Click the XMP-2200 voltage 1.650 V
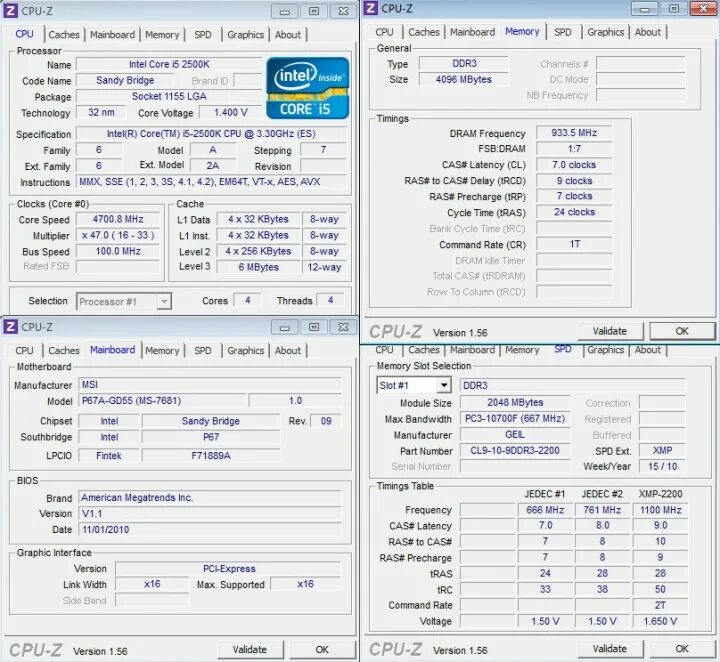Screen dimensions: 720x662 (660, 621)
